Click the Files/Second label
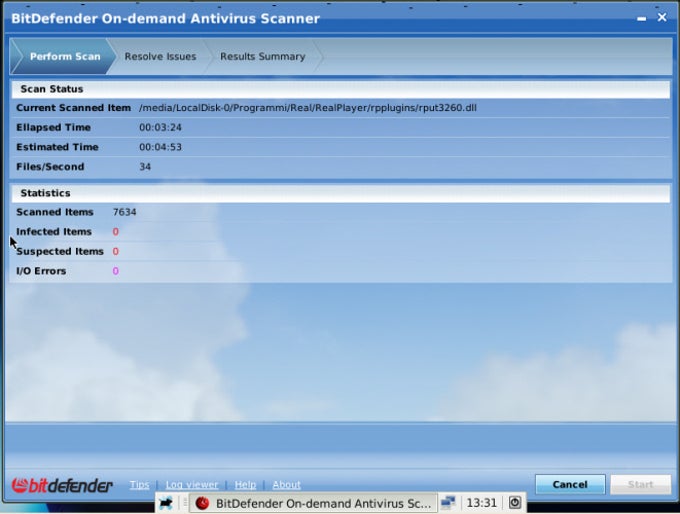This screenshot has width=680, height=514. 50,167
